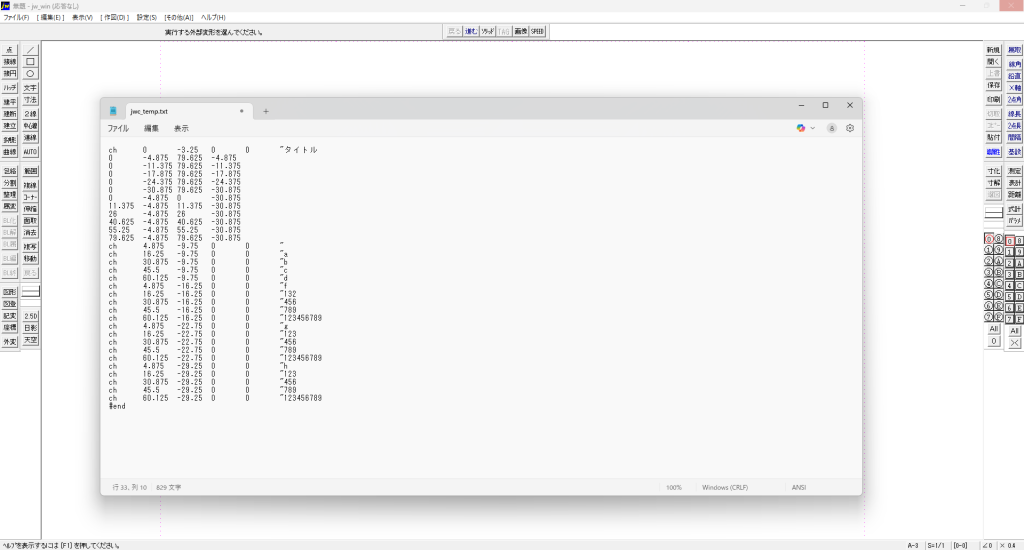Click 保存 save button

click(x=993, y=85)
